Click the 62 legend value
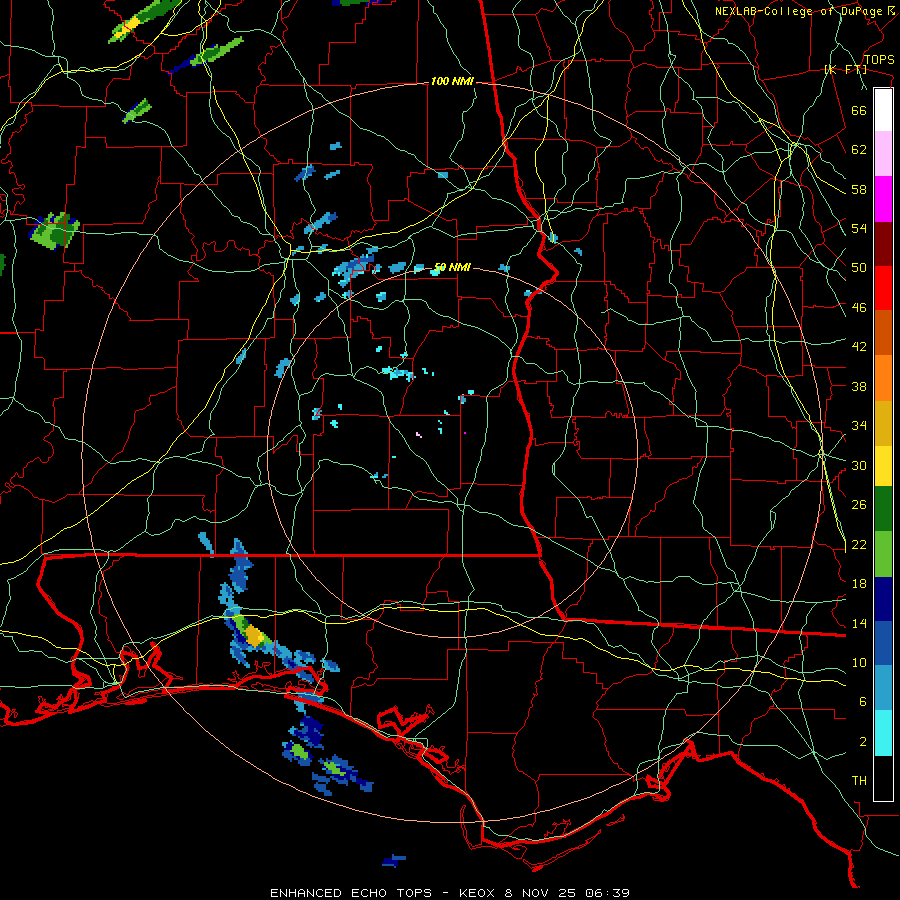Screen dimensions: 900x900 click(x=859, y=150)
